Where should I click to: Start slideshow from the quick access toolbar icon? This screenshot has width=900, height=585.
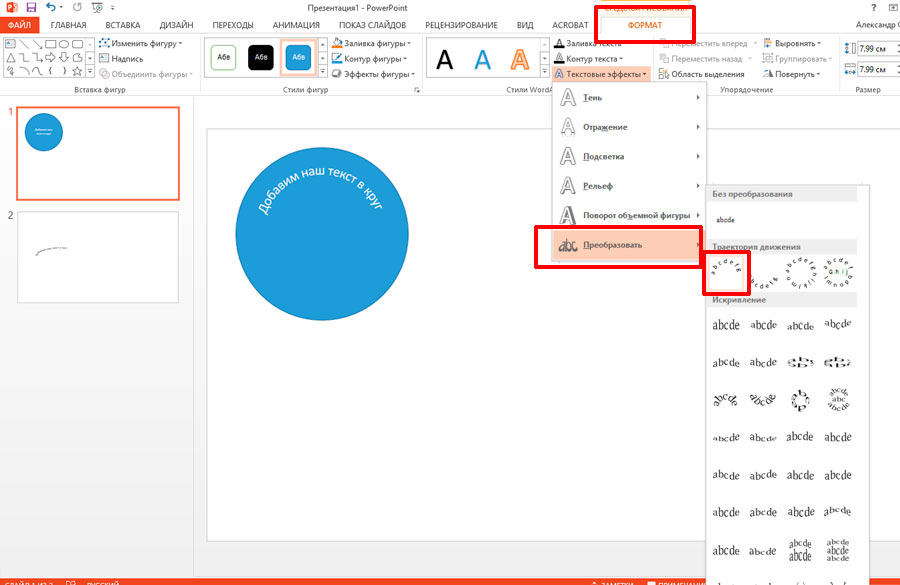(97, 7)
